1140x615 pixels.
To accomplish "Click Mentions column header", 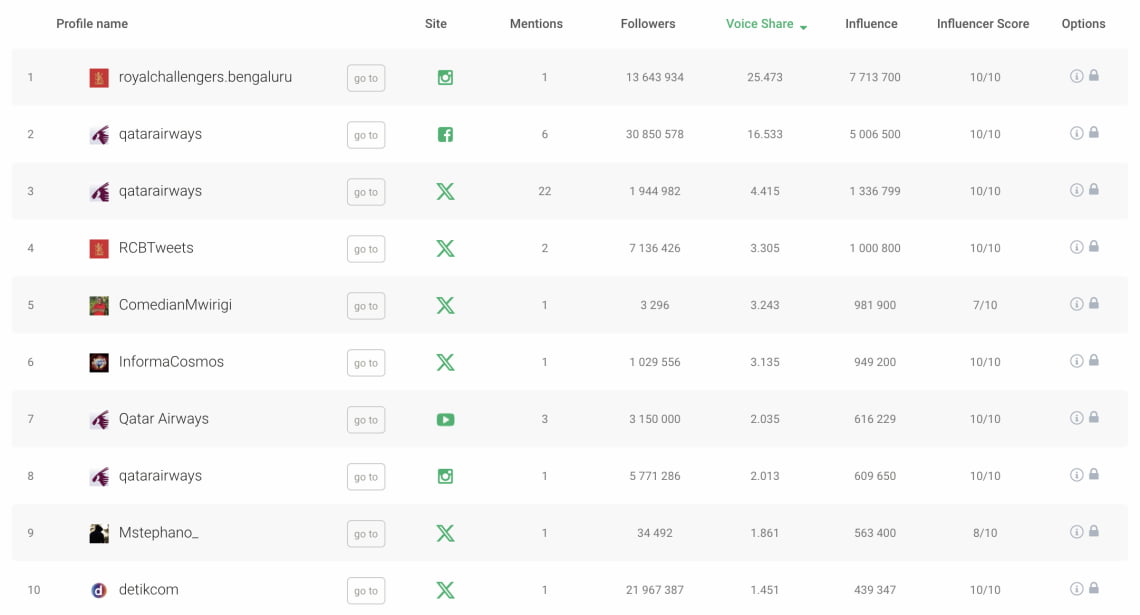I will [536, 24].
